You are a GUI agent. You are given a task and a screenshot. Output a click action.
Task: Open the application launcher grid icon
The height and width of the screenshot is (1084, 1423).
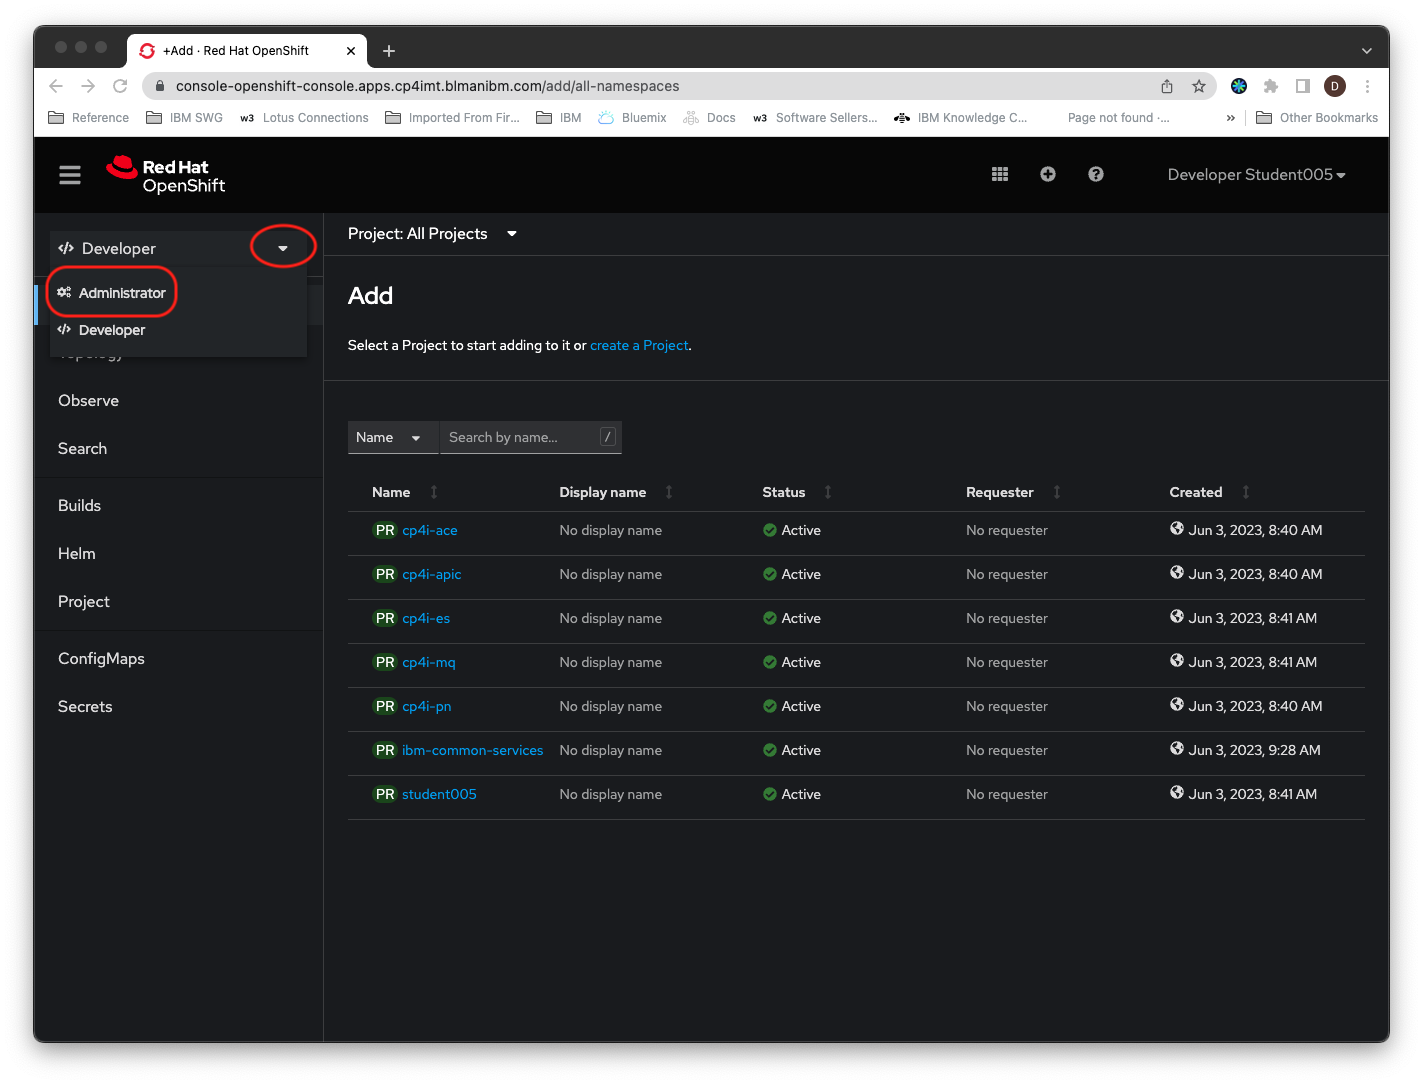point(1000,174)
